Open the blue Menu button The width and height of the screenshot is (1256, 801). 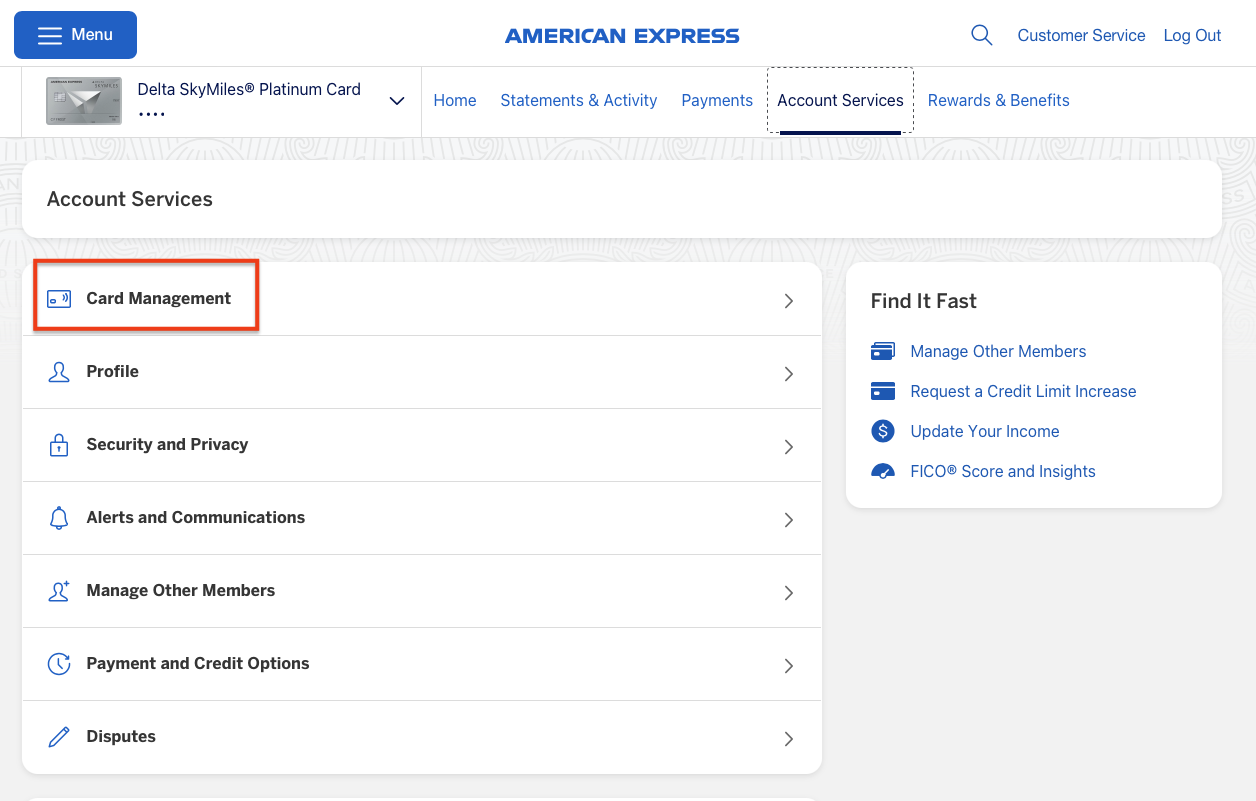pyautogui.click(x=75, y=35)
